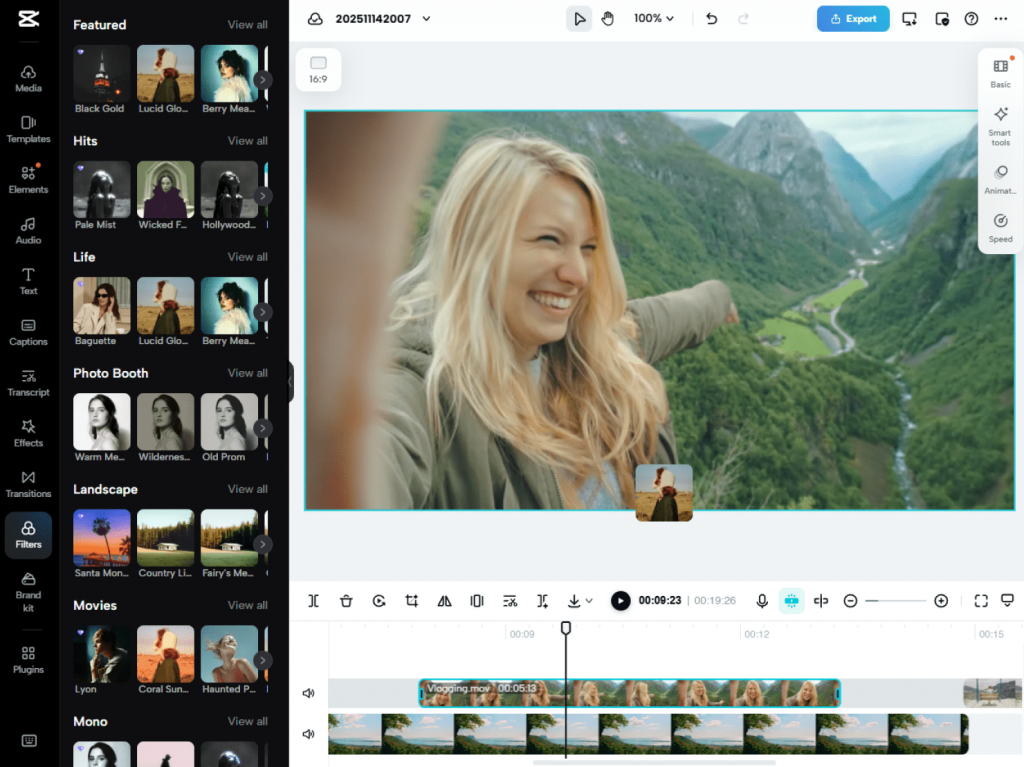This screenshot has height=767, width=1024.
Task: Open the more options ellipsis menu
Action: [x=1000, y=19]
